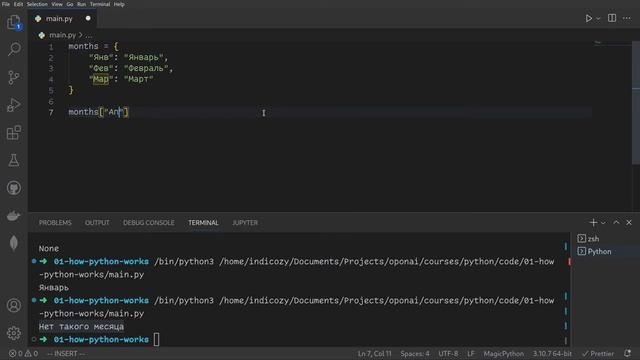The width and height of the screenshot is (640, 360).
Task: Click line number 7 in gutter
Action: point(51,112)
